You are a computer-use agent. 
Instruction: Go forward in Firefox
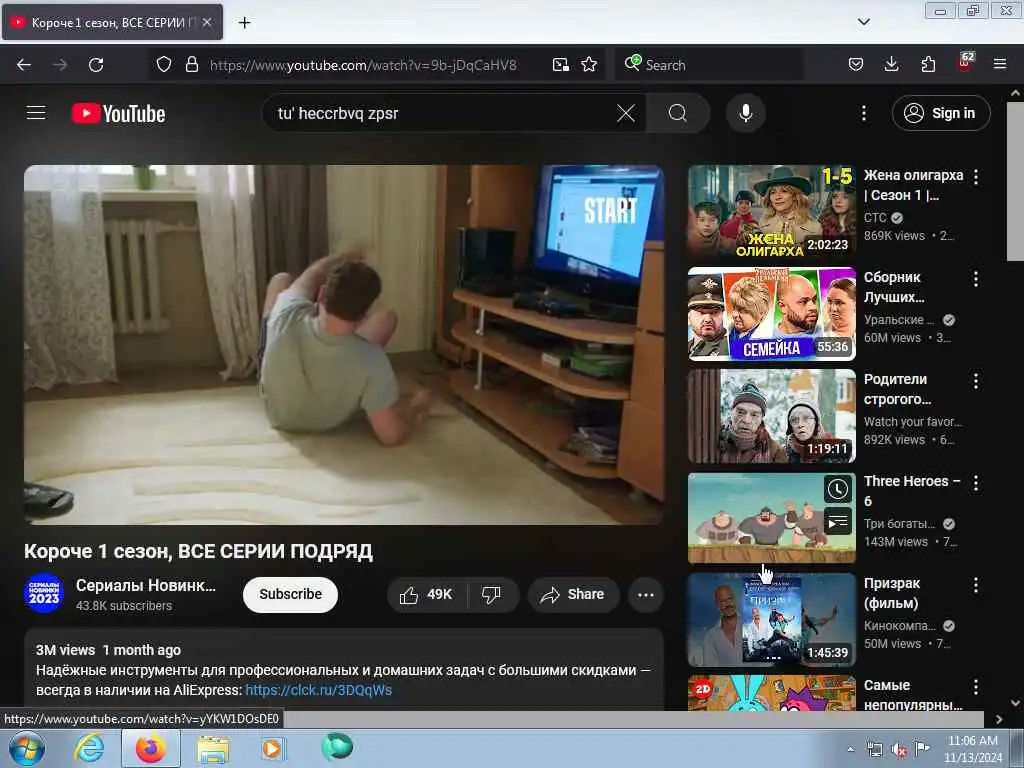pyautogui.click(x=60, y=65)
